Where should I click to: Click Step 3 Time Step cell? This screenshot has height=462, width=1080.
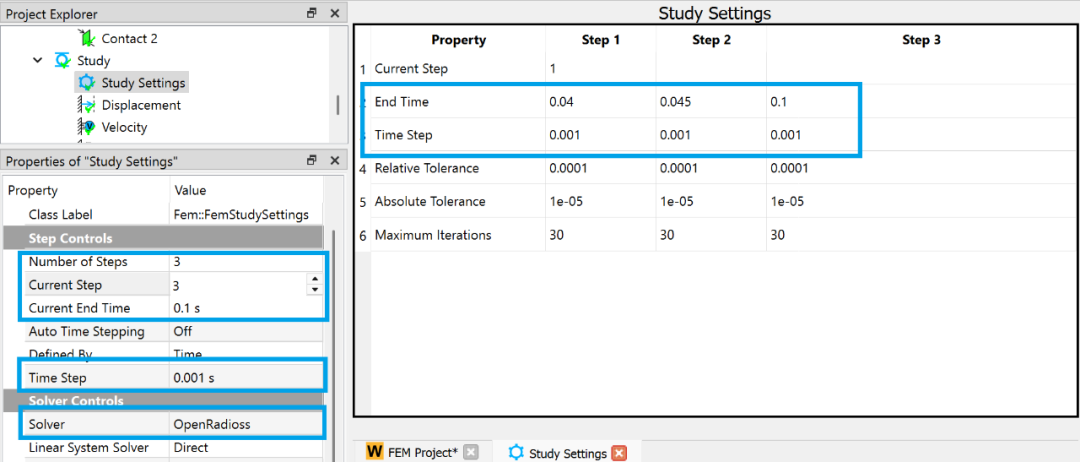922,135
